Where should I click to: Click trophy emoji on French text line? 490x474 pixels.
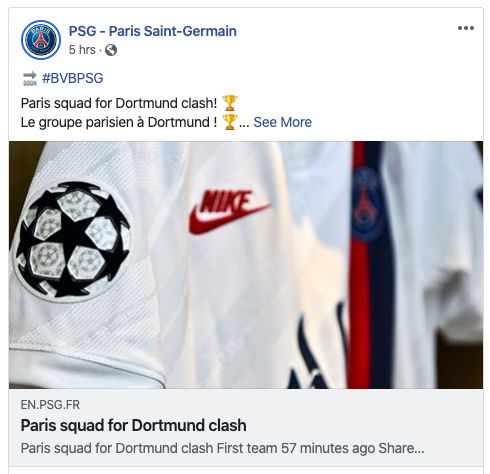230,122
